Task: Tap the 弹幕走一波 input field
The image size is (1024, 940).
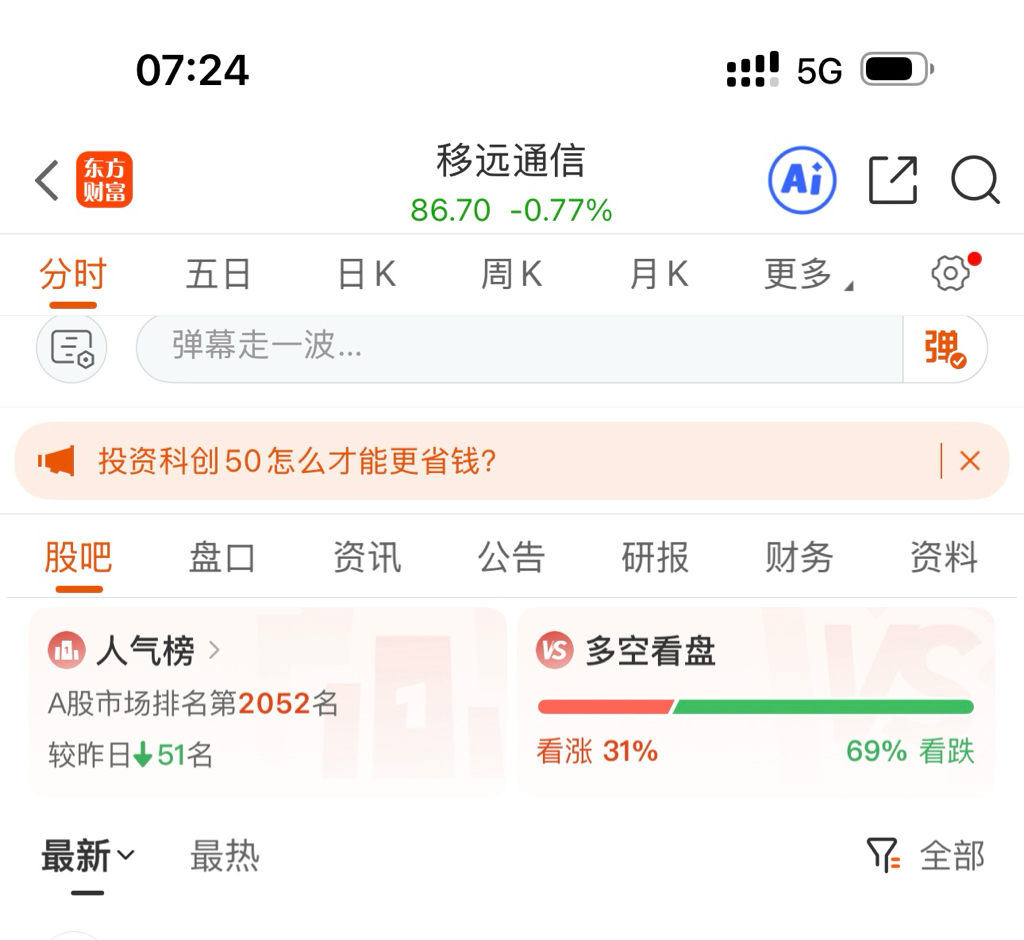Action: (518, 348)
